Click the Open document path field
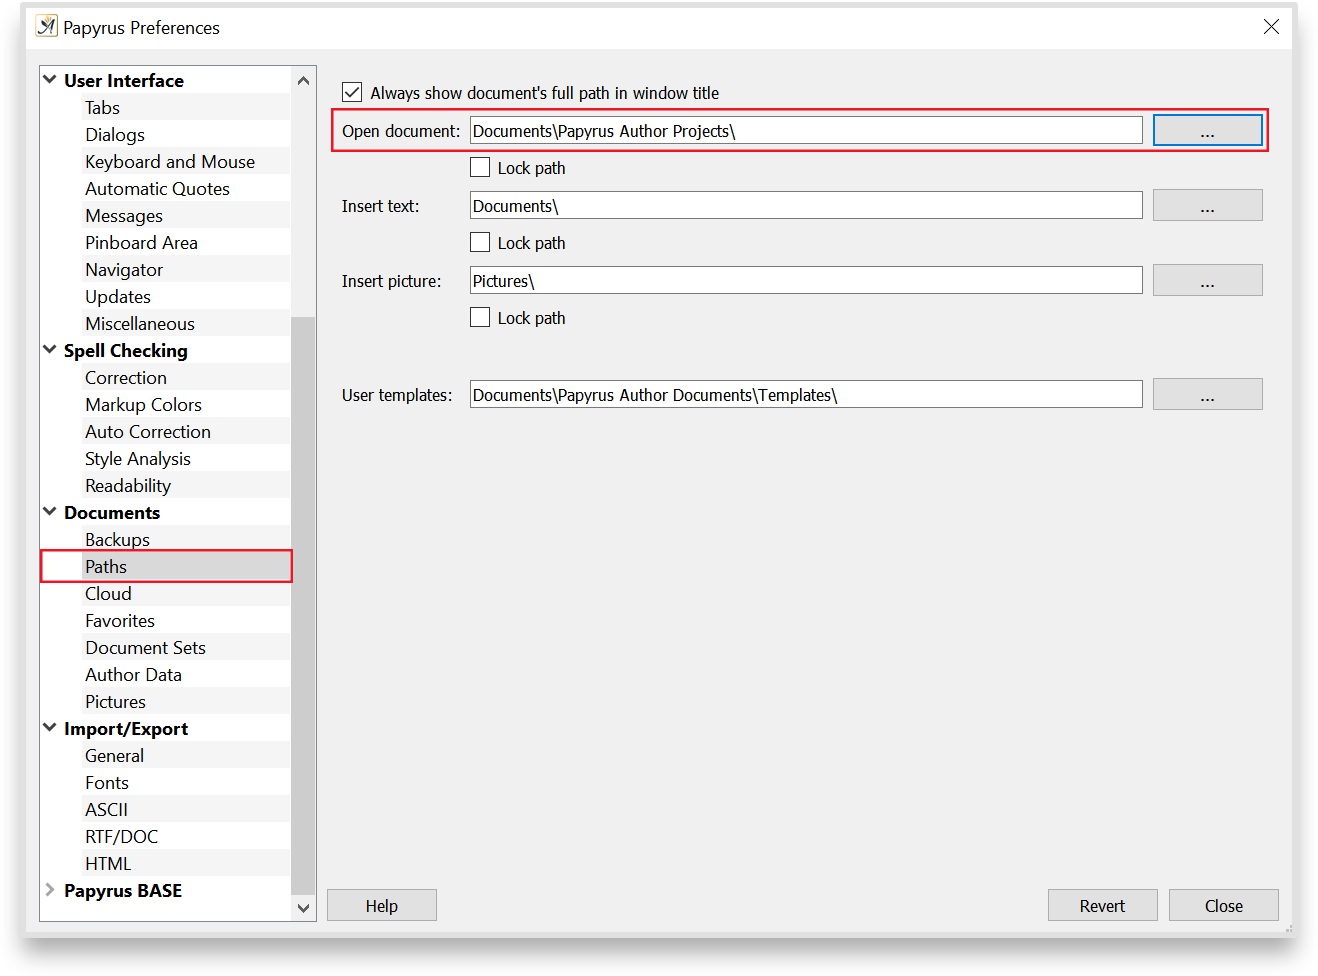This screenshot has height=976, width=1318. (x=806, y=130)
